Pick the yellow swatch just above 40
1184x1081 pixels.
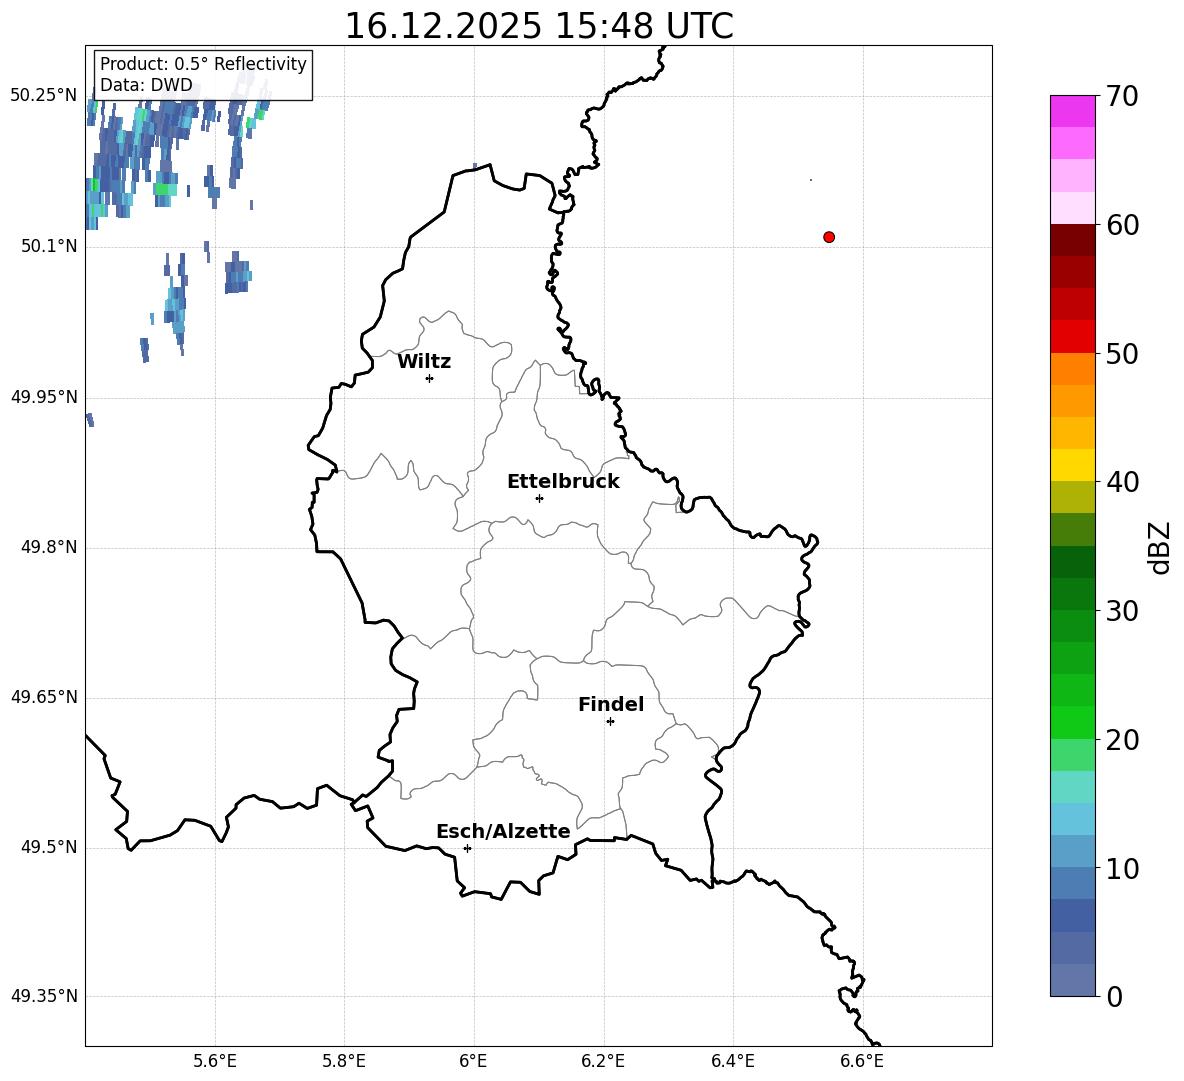1072,465
